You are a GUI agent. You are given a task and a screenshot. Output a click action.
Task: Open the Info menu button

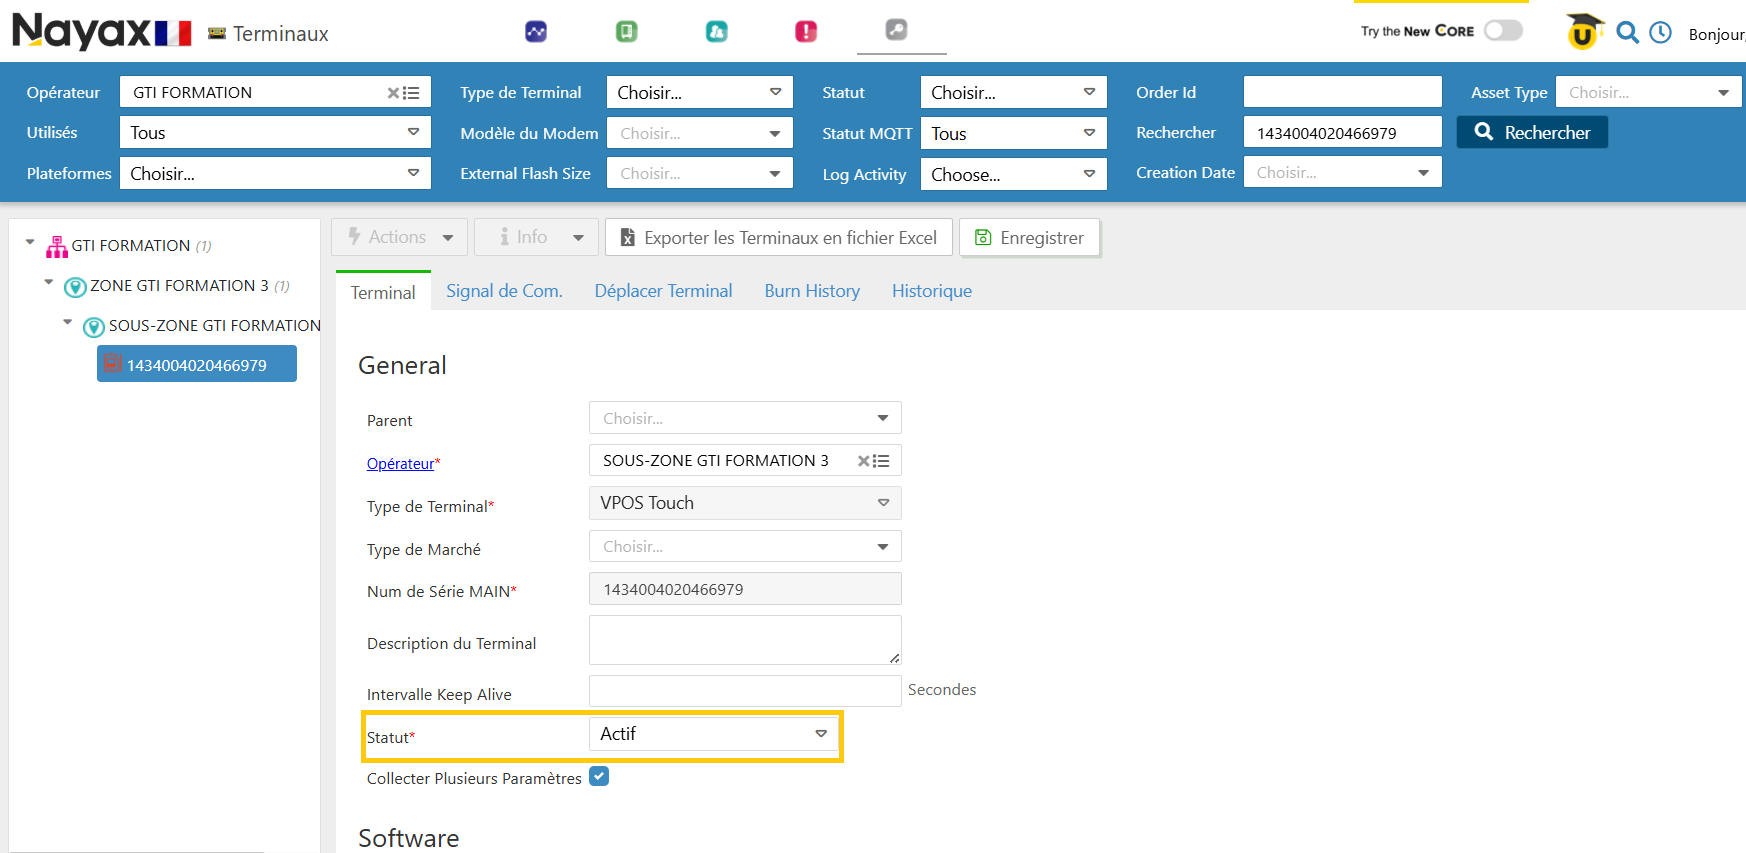pos(536,237)
